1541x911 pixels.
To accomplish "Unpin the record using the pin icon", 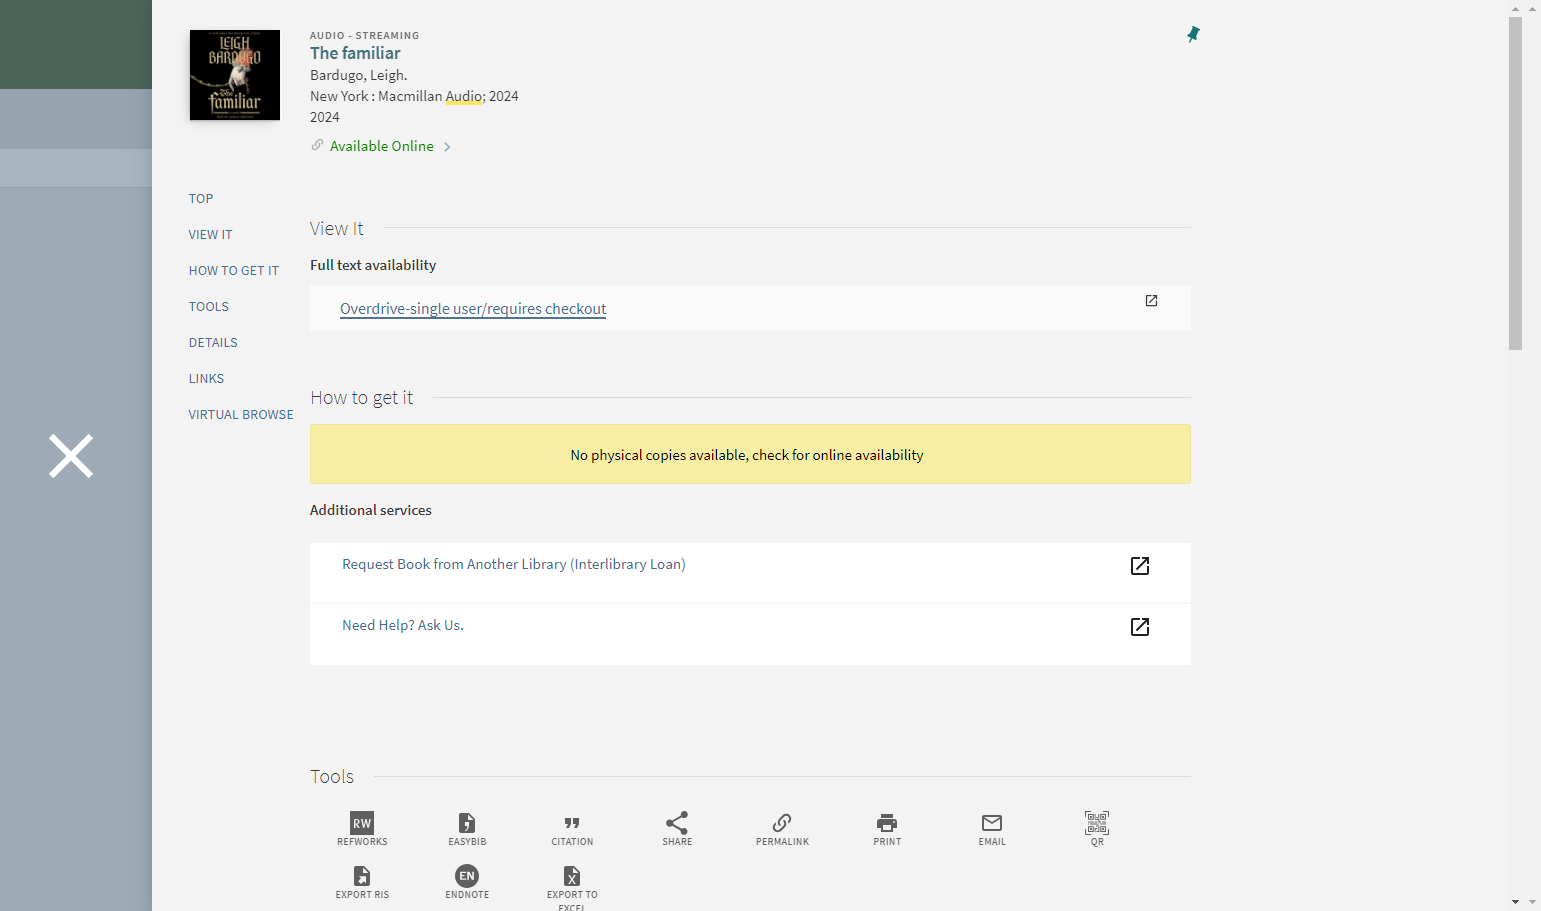I will pos(1193,34).
